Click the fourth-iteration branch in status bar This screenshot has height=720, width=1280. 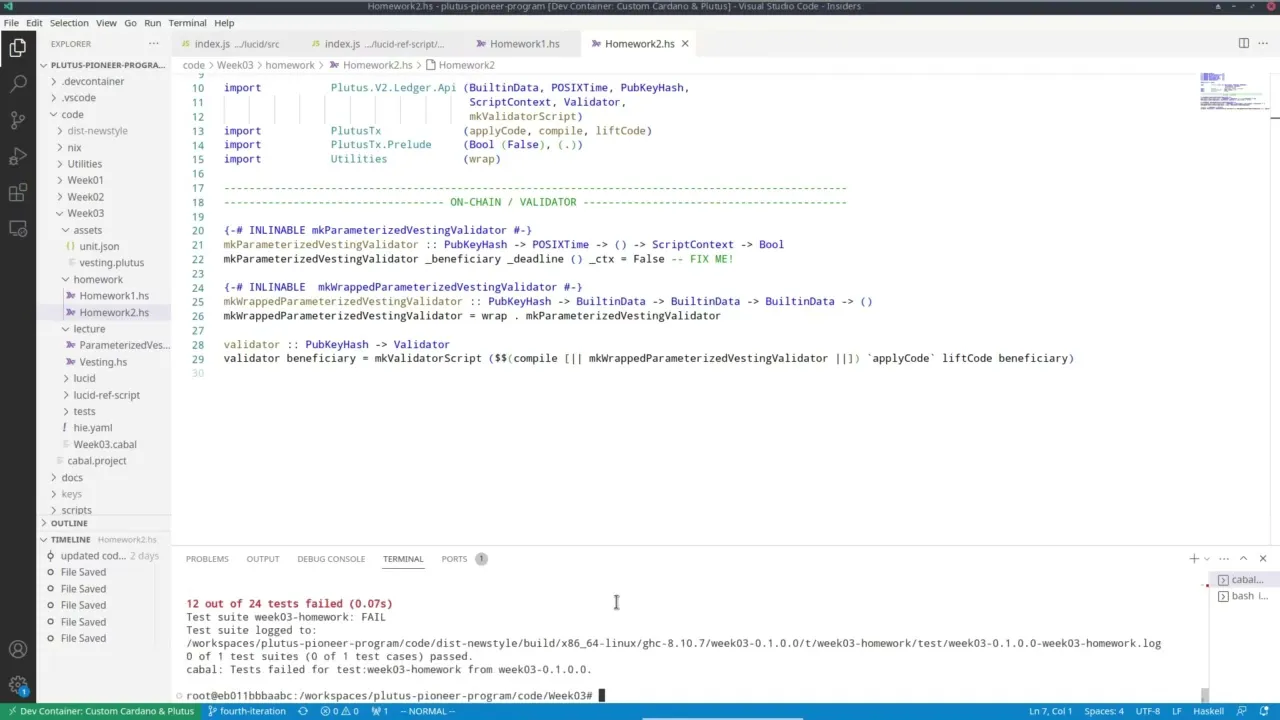click(x=246, y=711)
